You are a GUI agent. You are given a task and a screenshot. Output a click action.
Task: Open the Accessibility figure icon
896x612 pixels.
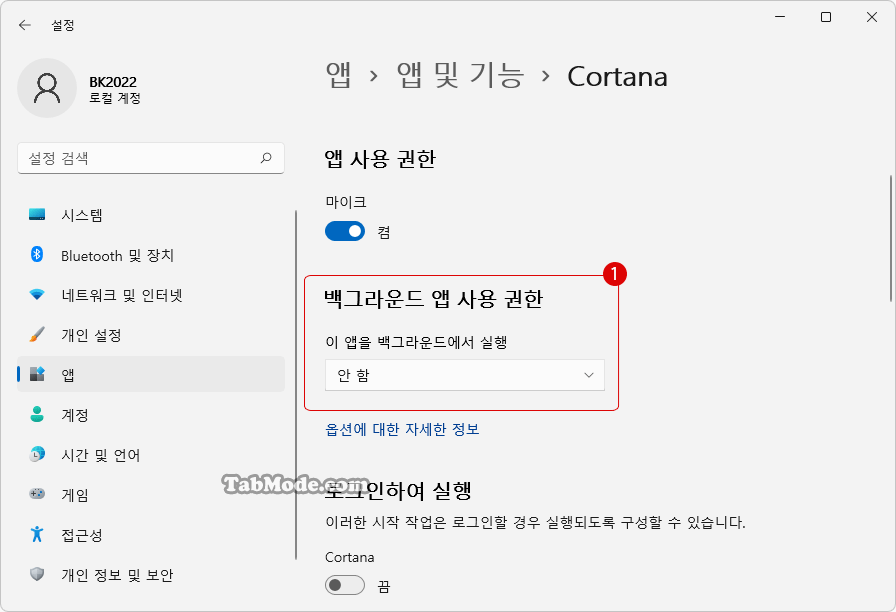(x=37, y=534)
